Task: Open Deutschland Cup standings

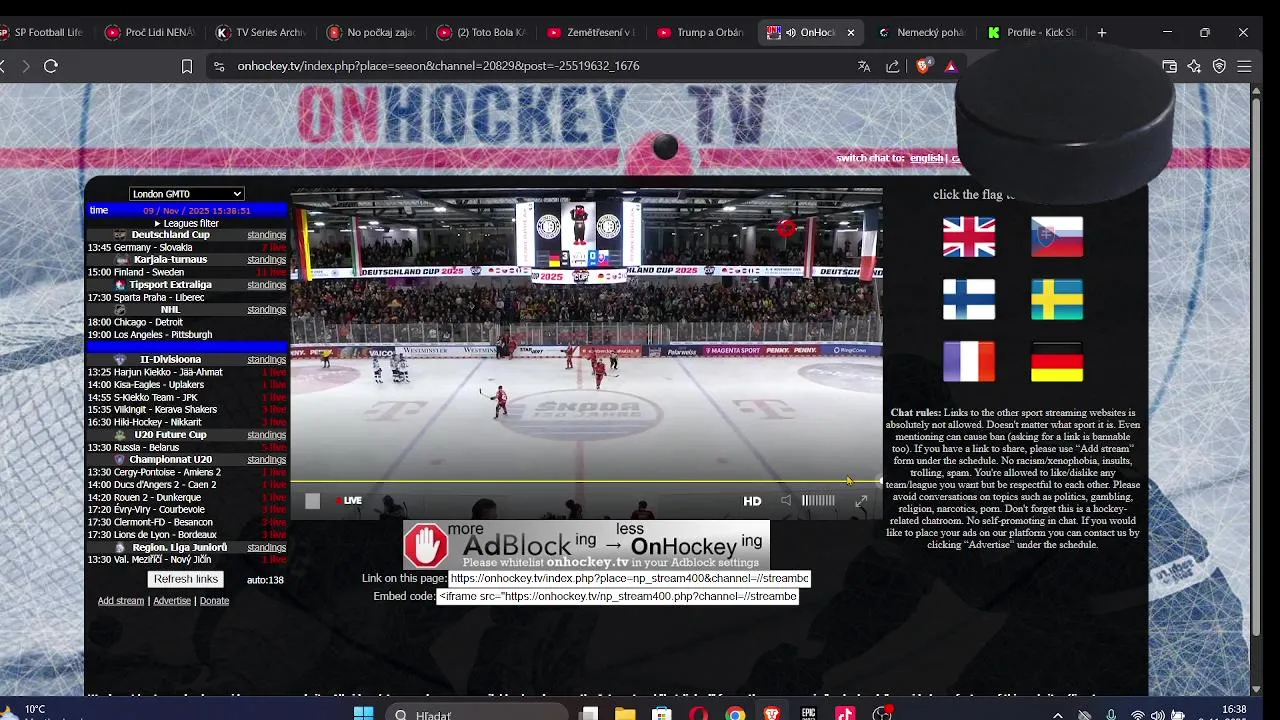Action: tap(267, 235)
